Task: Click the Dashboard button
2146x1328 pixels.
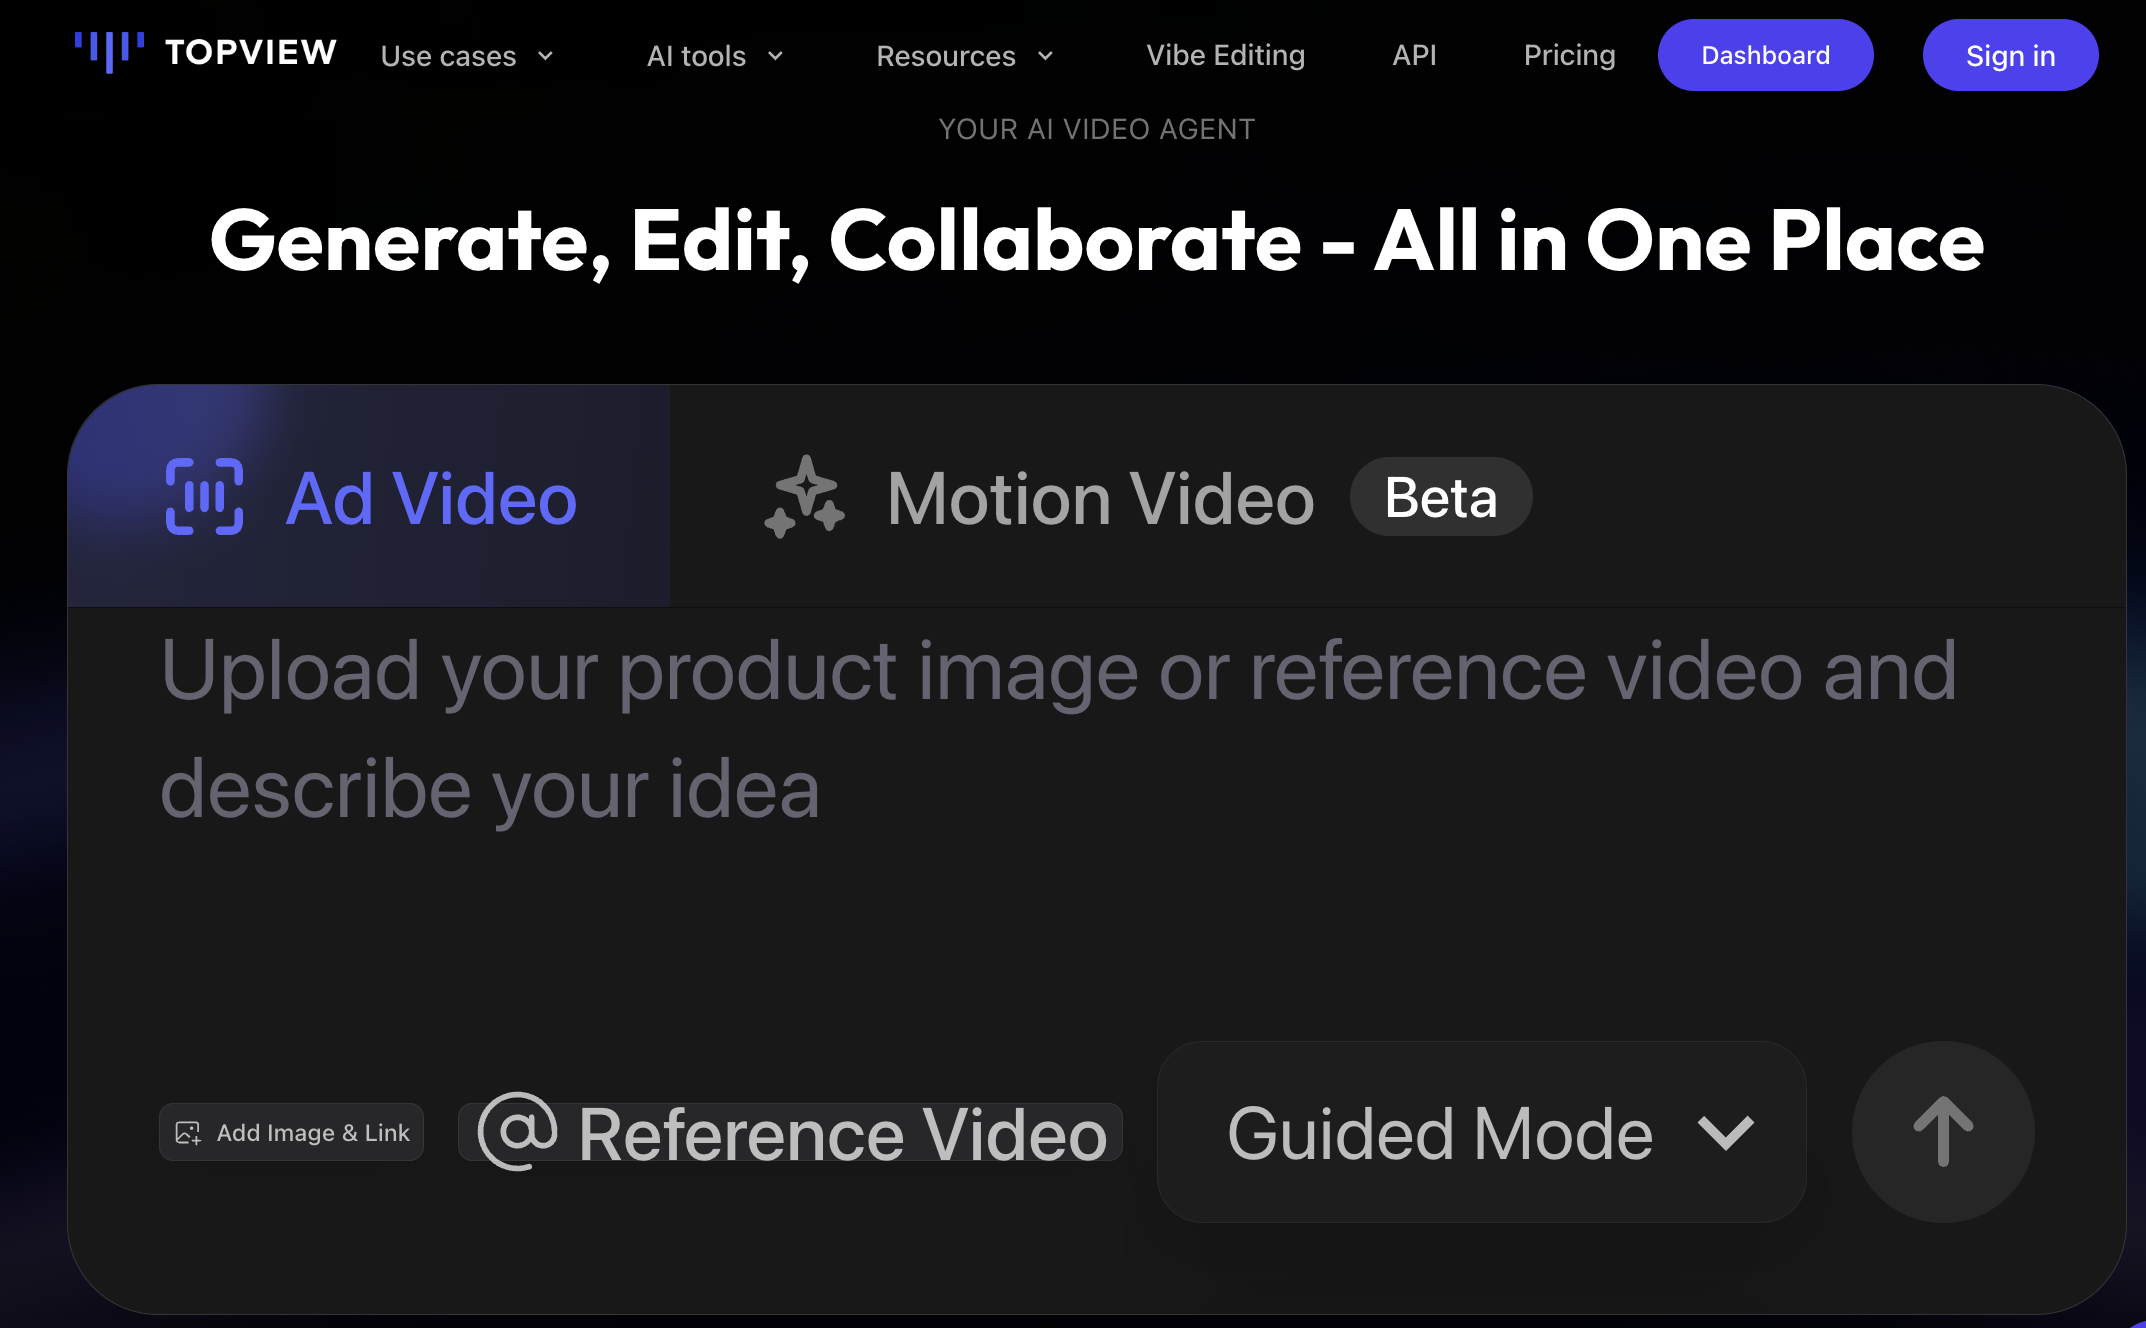Action: click(1765, 55)
